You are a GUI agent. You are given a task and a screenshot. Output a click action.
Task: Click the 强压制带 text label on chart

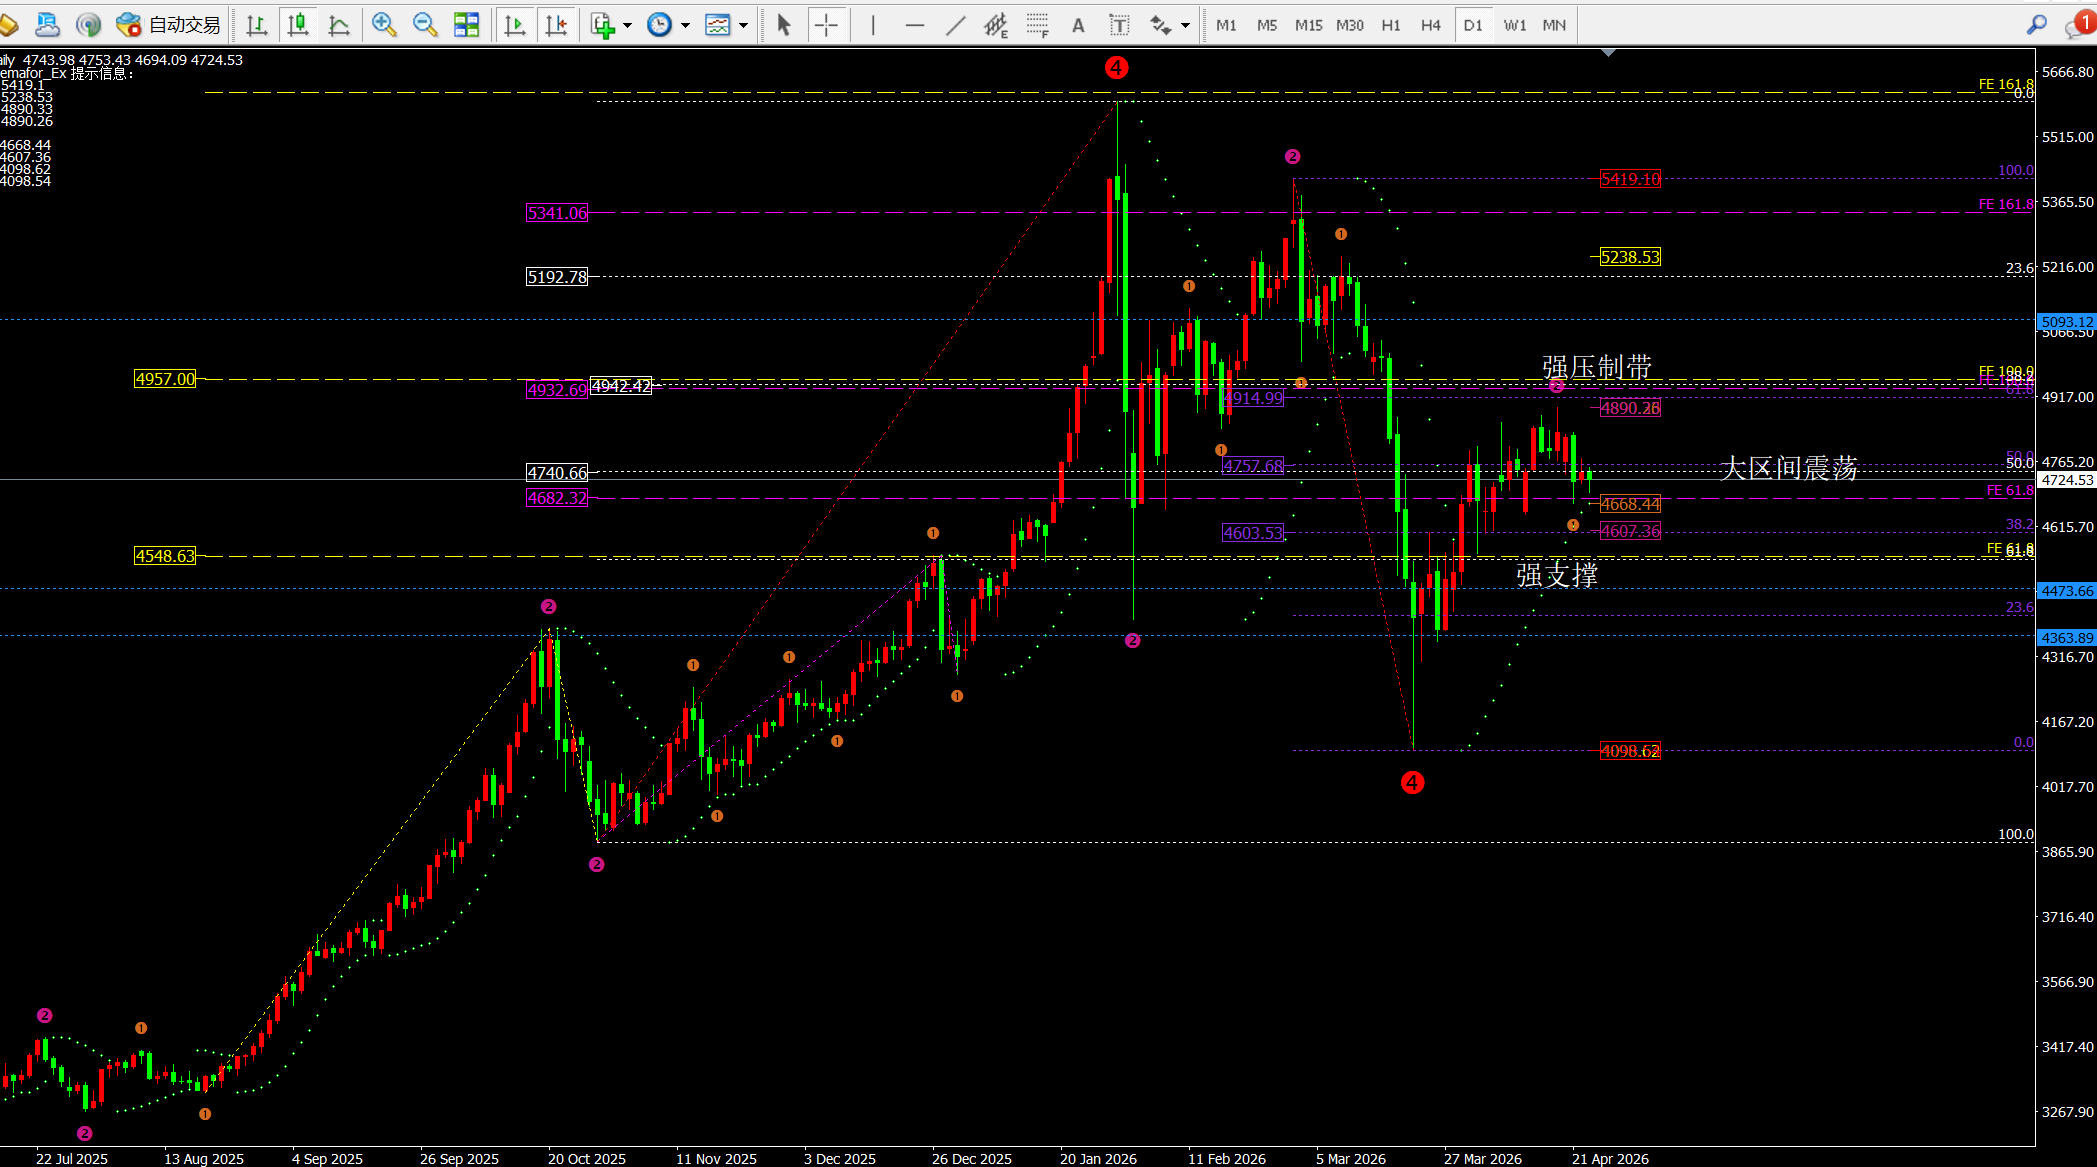[1597, 367]
